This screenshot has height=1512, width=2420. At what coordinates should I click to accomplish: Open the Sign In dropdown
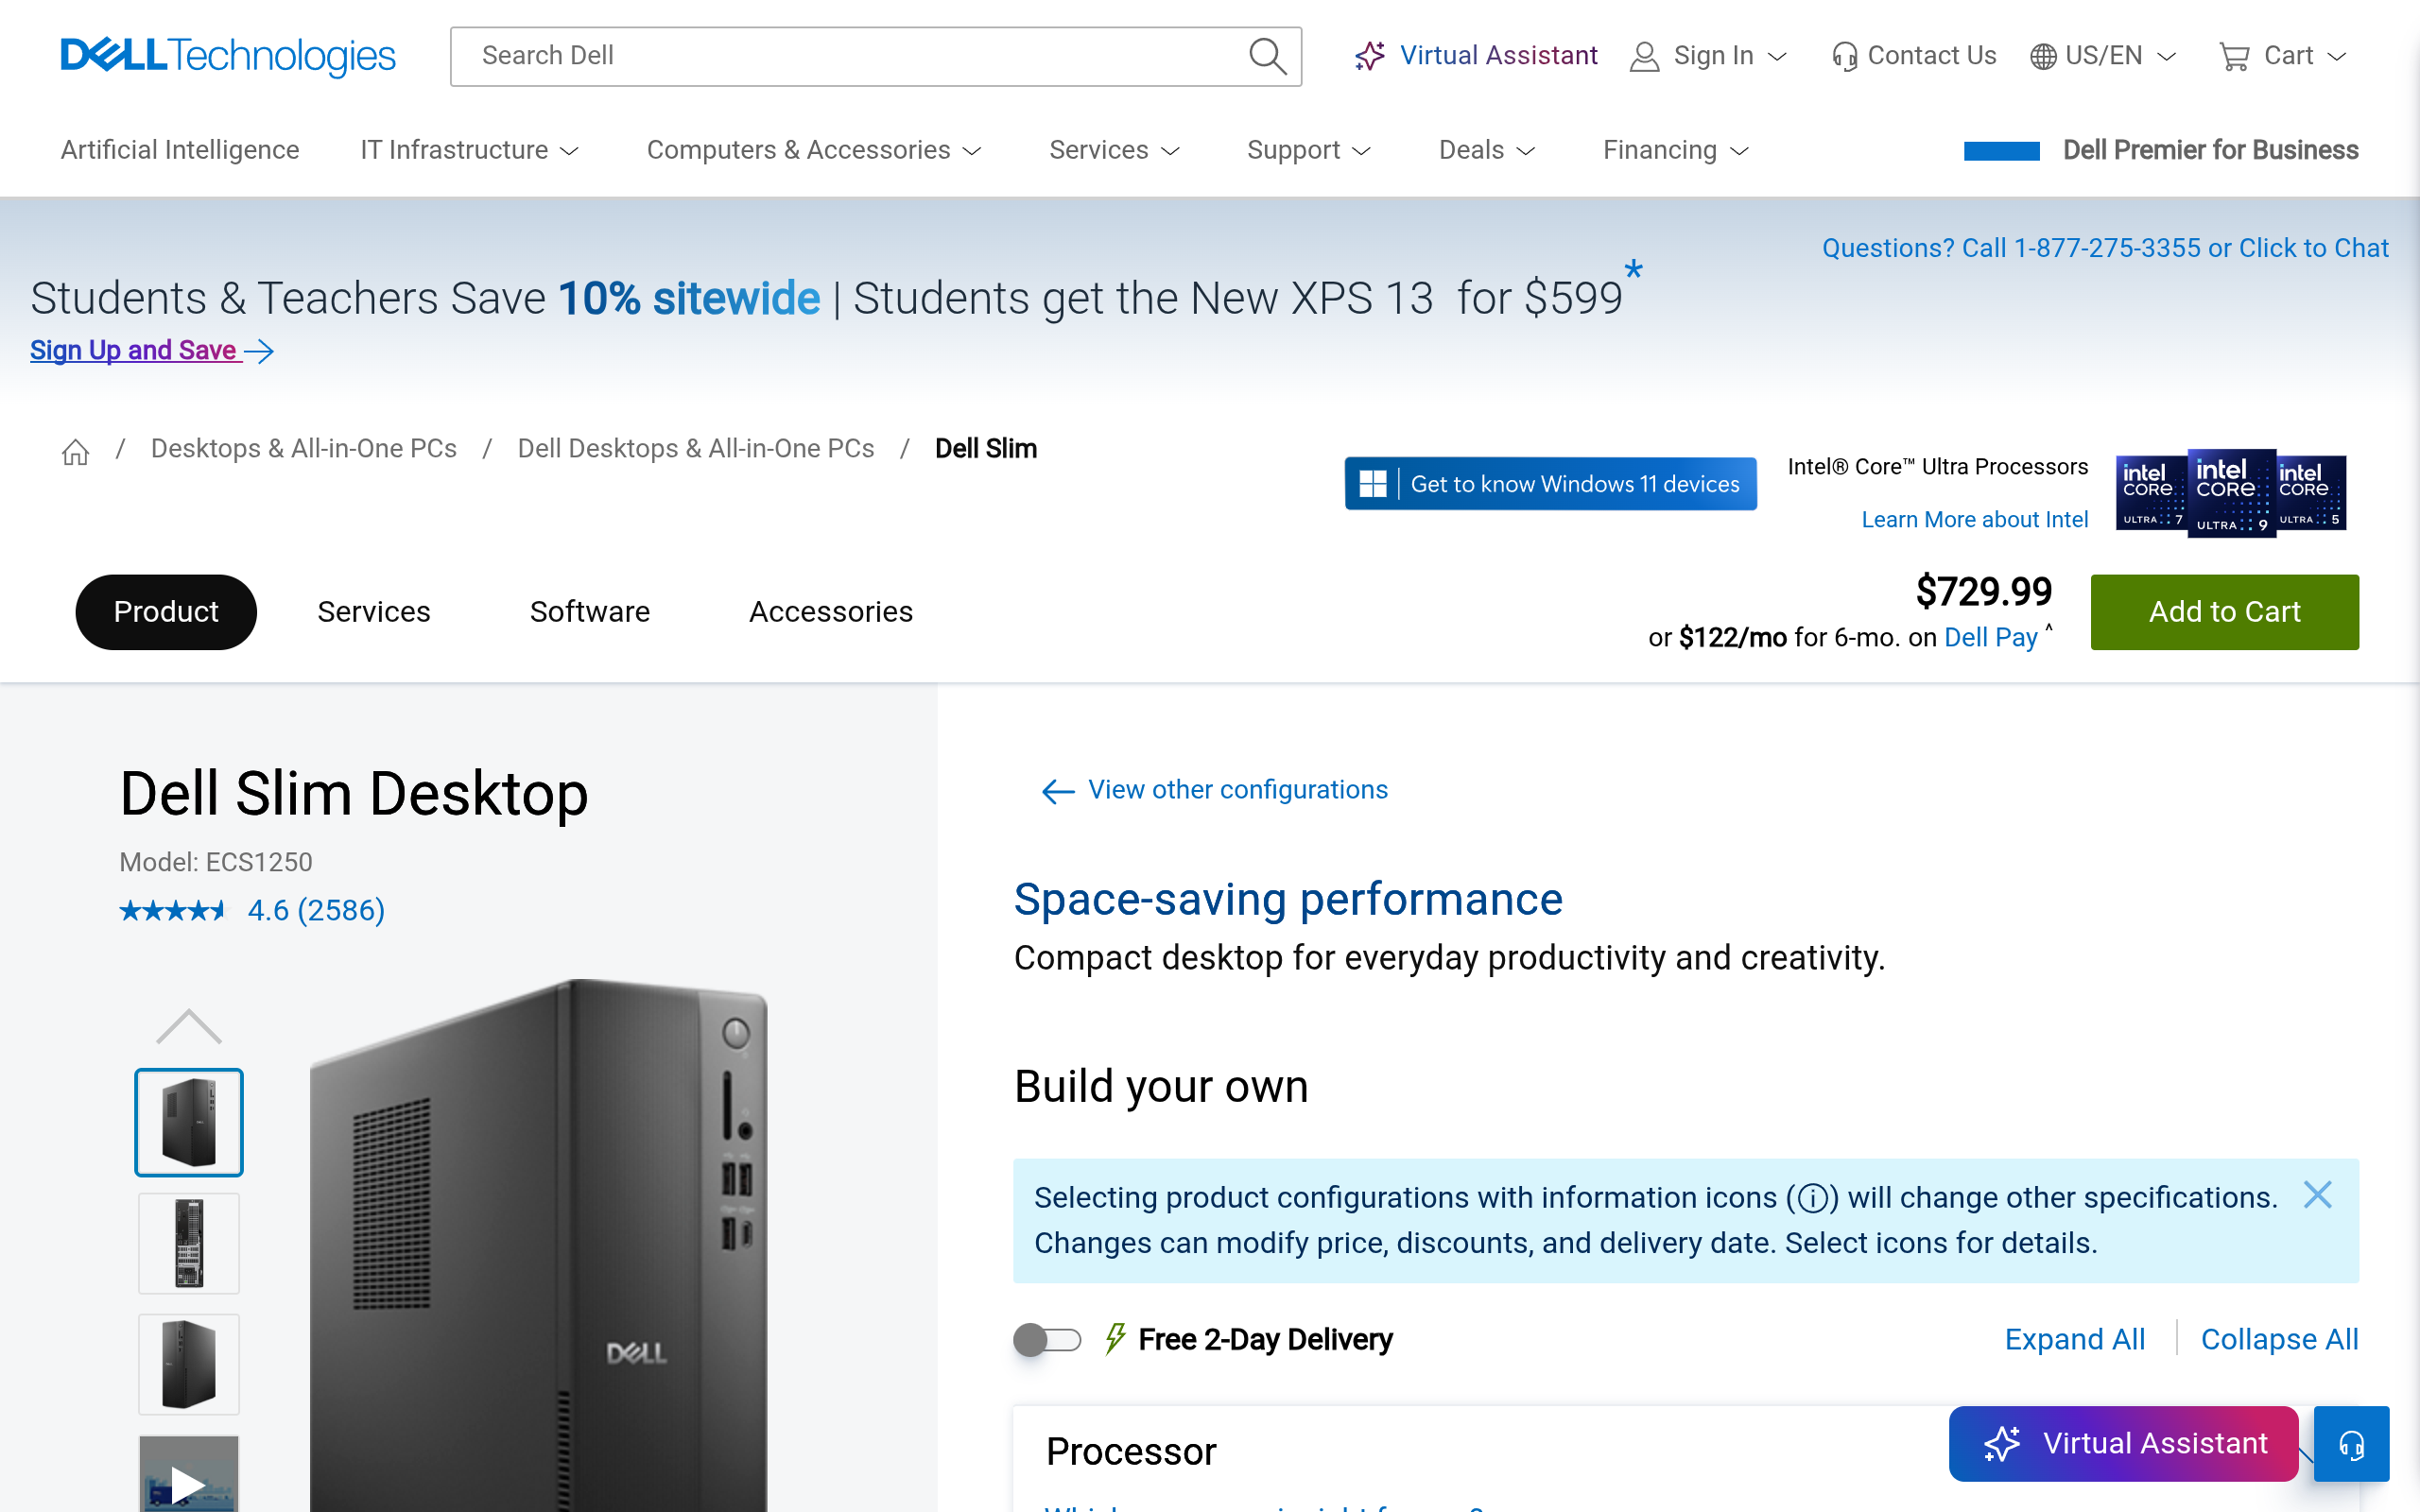pos(1708,56)
